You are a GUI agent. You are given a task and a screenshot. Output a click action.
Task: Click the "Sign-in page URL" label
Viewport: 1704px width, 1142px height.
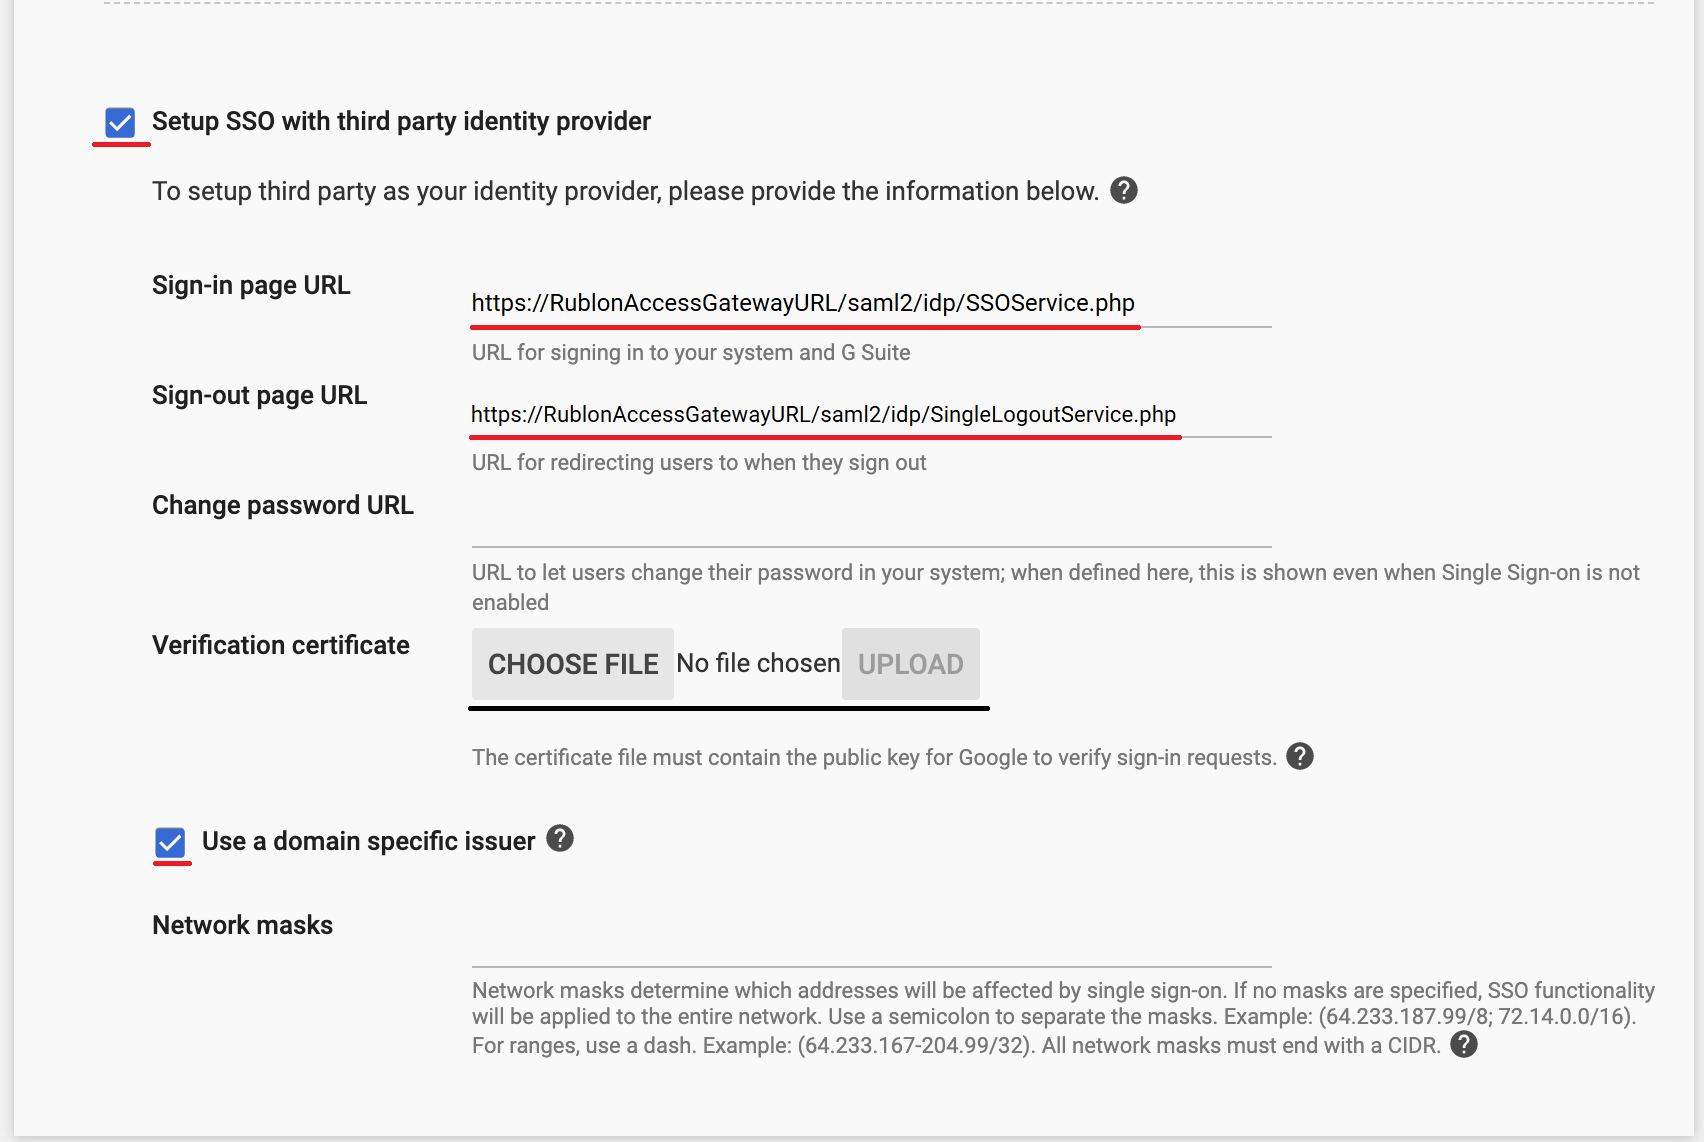251,285
